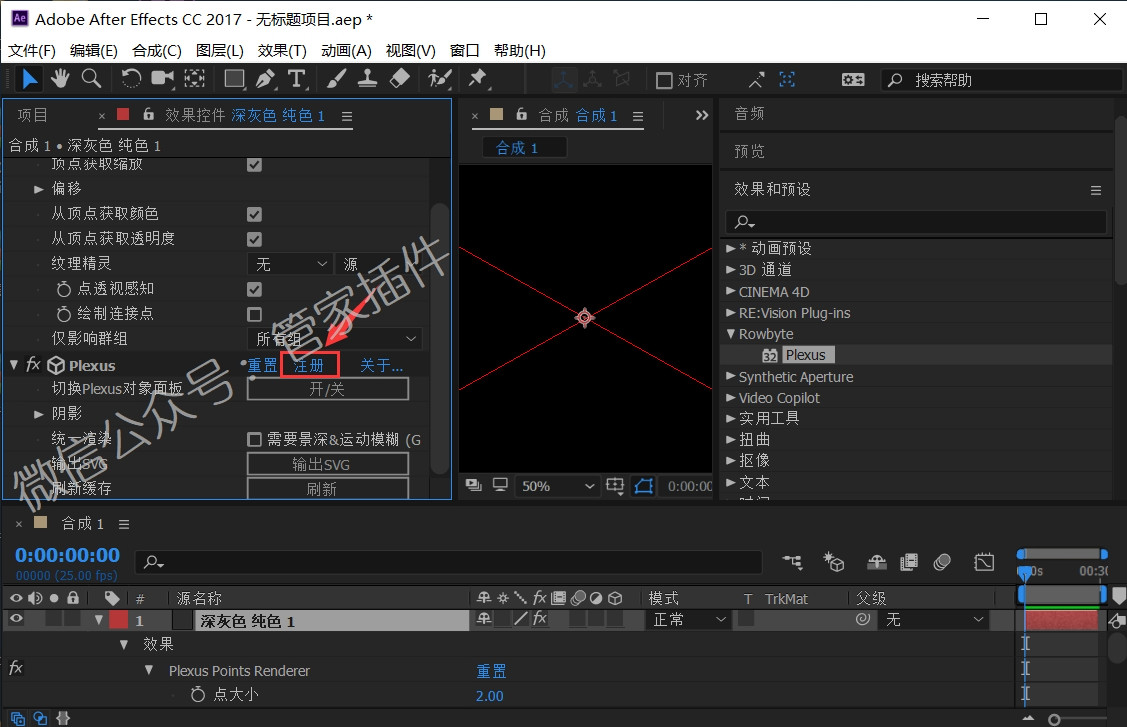
Task: Open the 仅影响群组 dropdown
Action: click(x=336, y=339)
